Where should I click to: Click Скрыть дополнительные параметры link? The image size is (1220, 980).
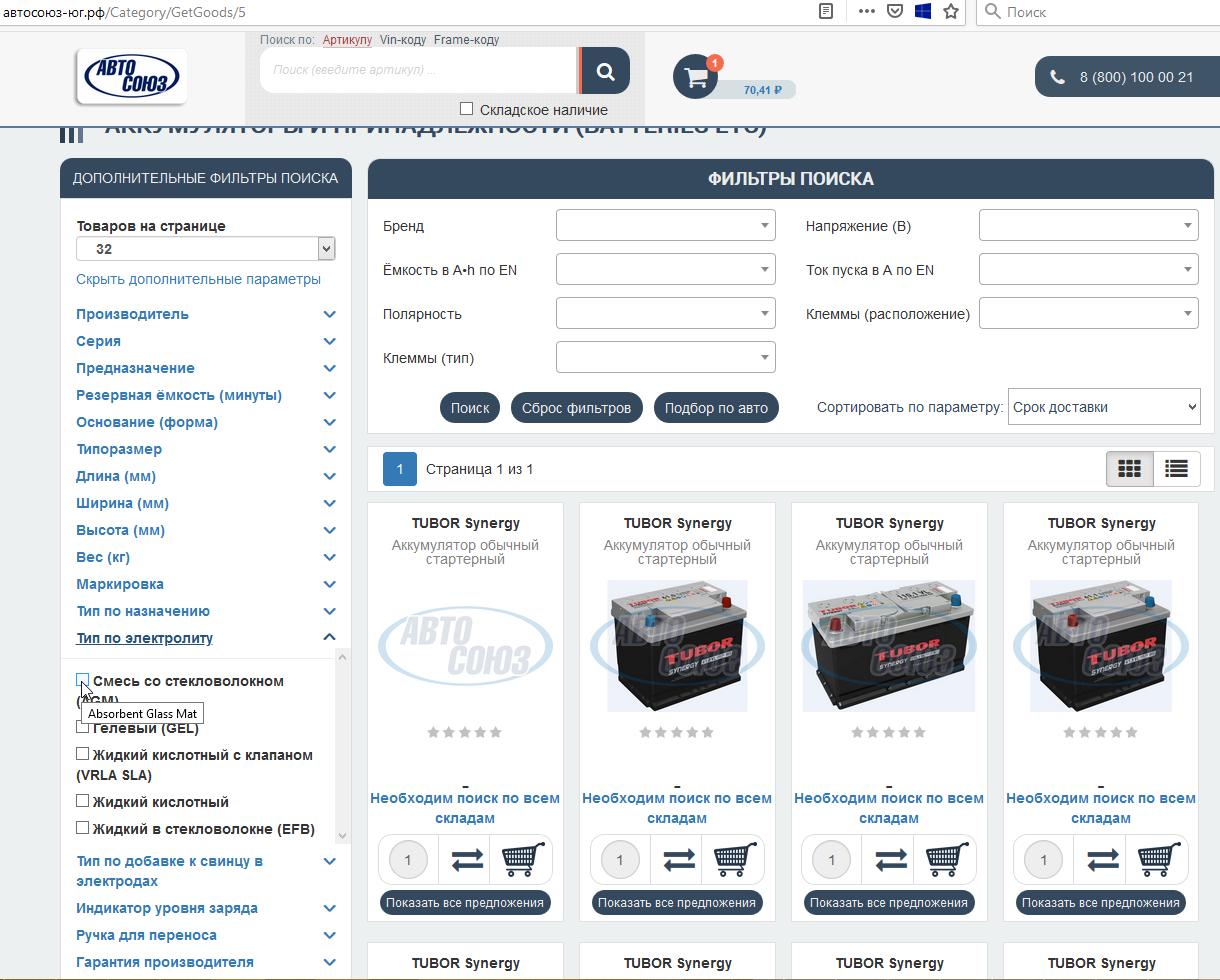pos(198,279)
